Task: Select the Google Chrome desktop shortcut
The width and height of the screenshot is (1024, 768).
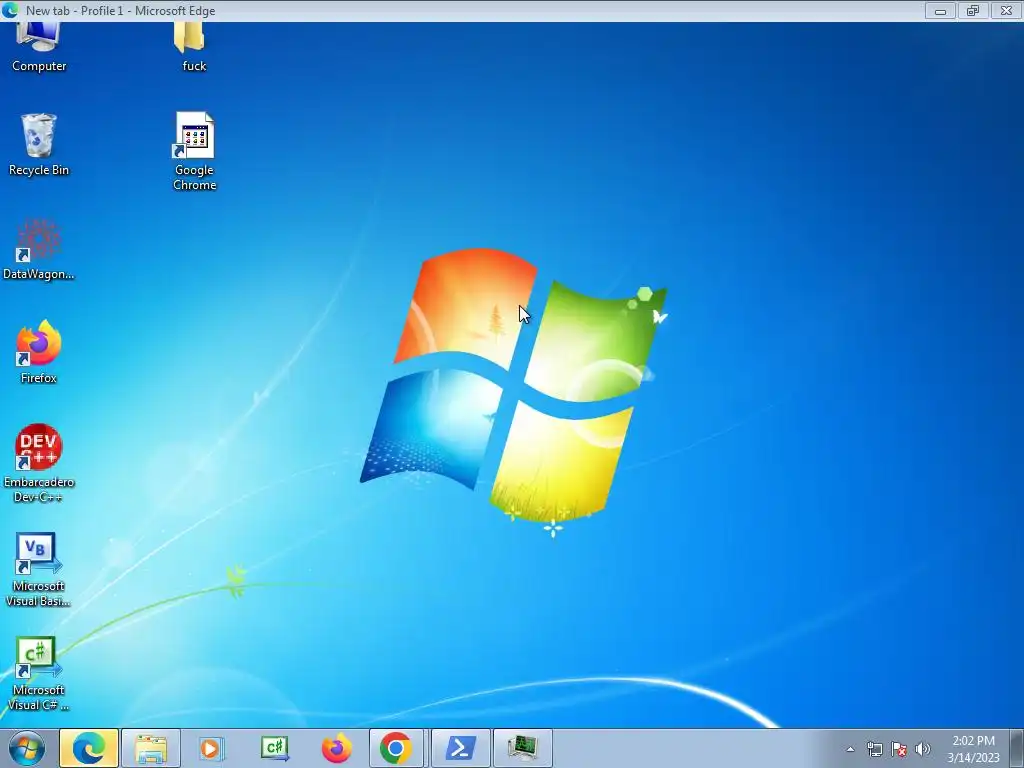Action: (194, 151)
